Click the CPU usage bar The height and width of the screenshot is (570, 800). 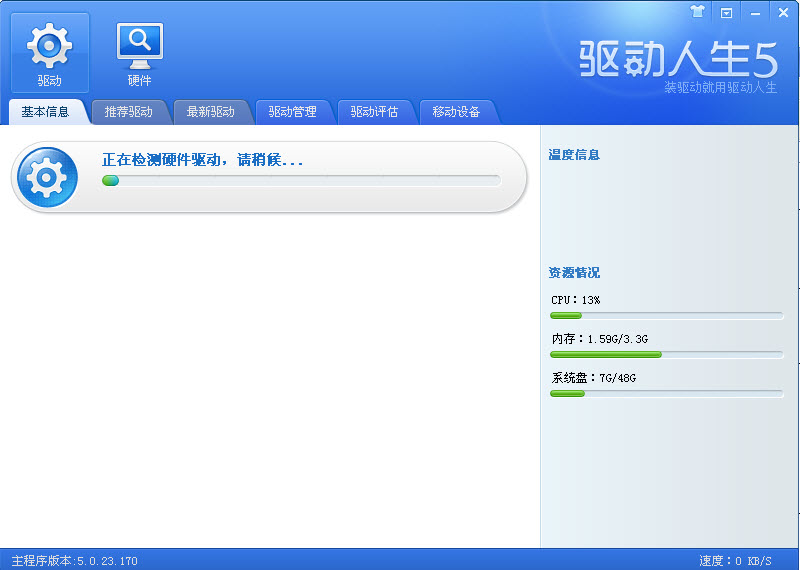666,316
